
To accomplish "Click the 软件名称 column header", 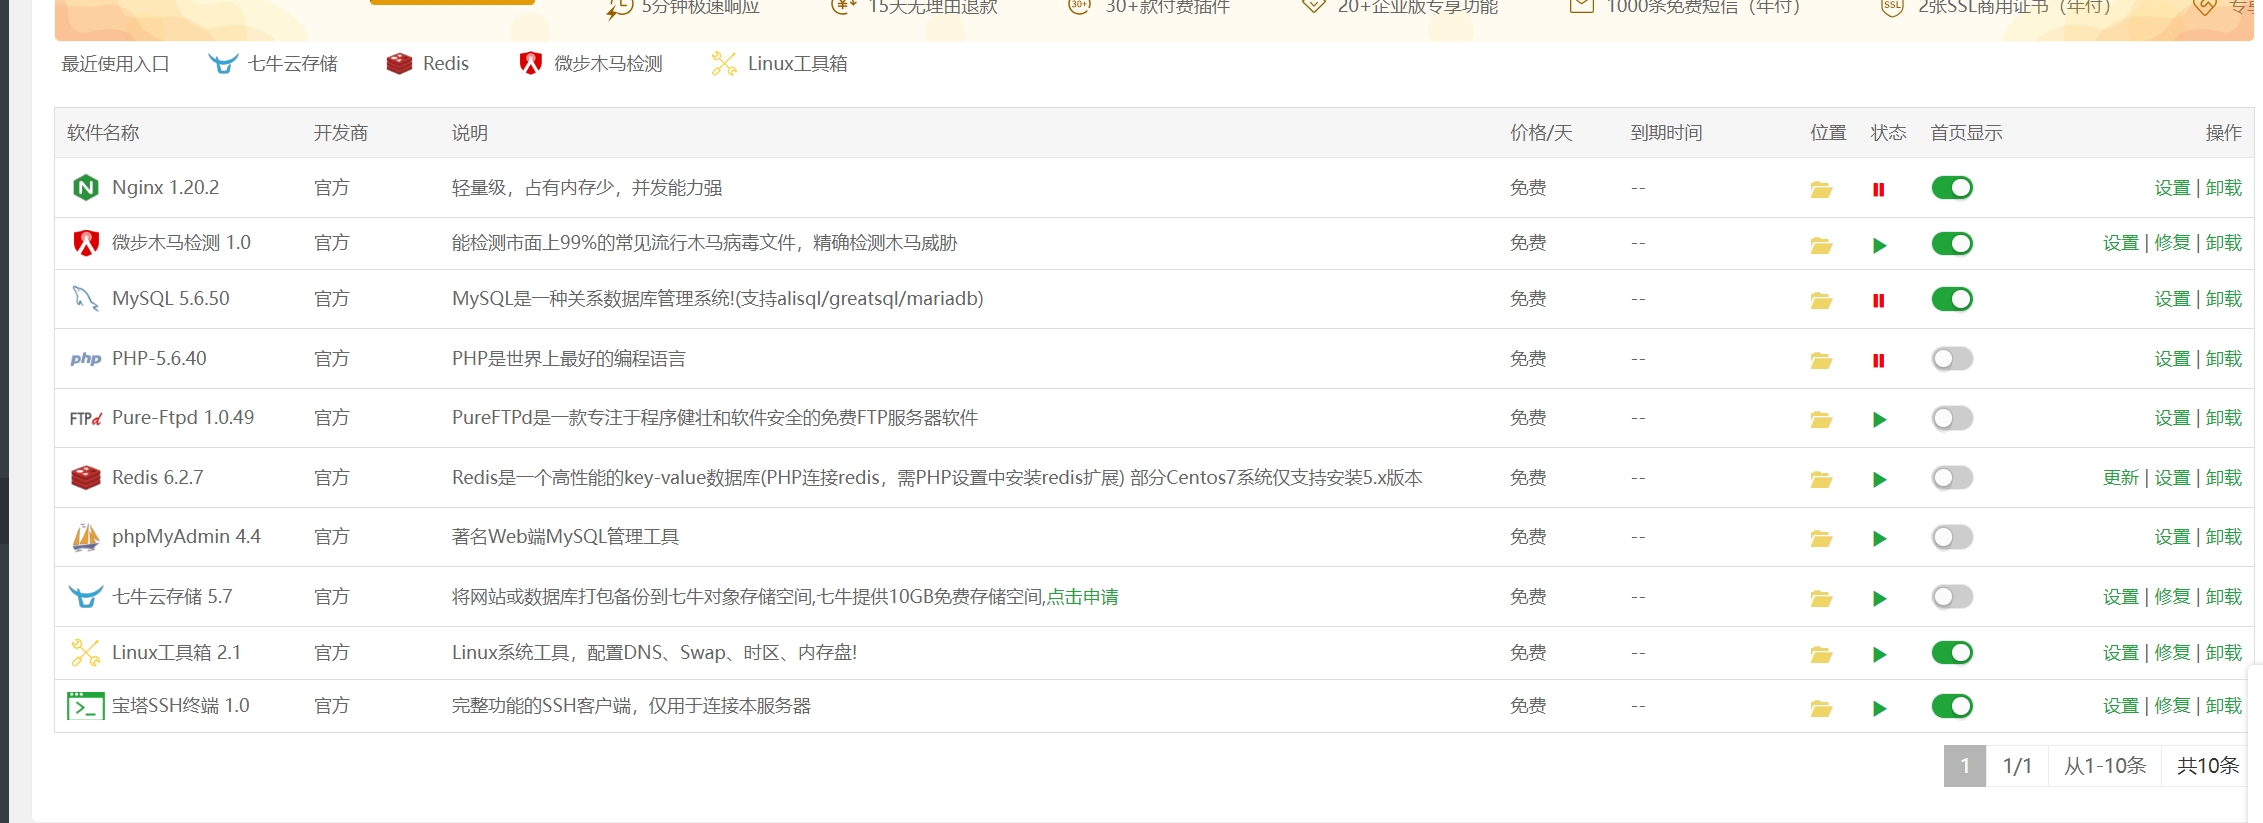I will pyautogui.click(x=103, y=133).
